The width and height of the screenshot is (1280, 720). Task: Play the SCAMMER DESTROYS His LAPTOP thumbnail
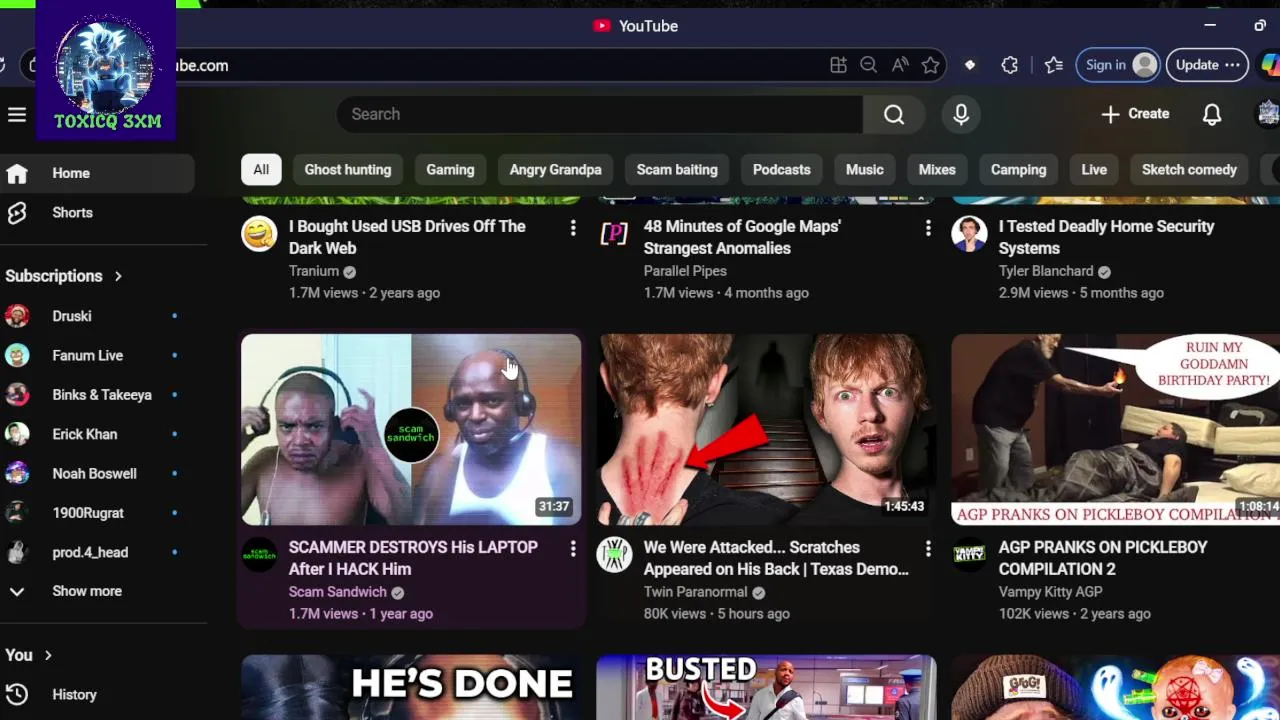point(411,430)
